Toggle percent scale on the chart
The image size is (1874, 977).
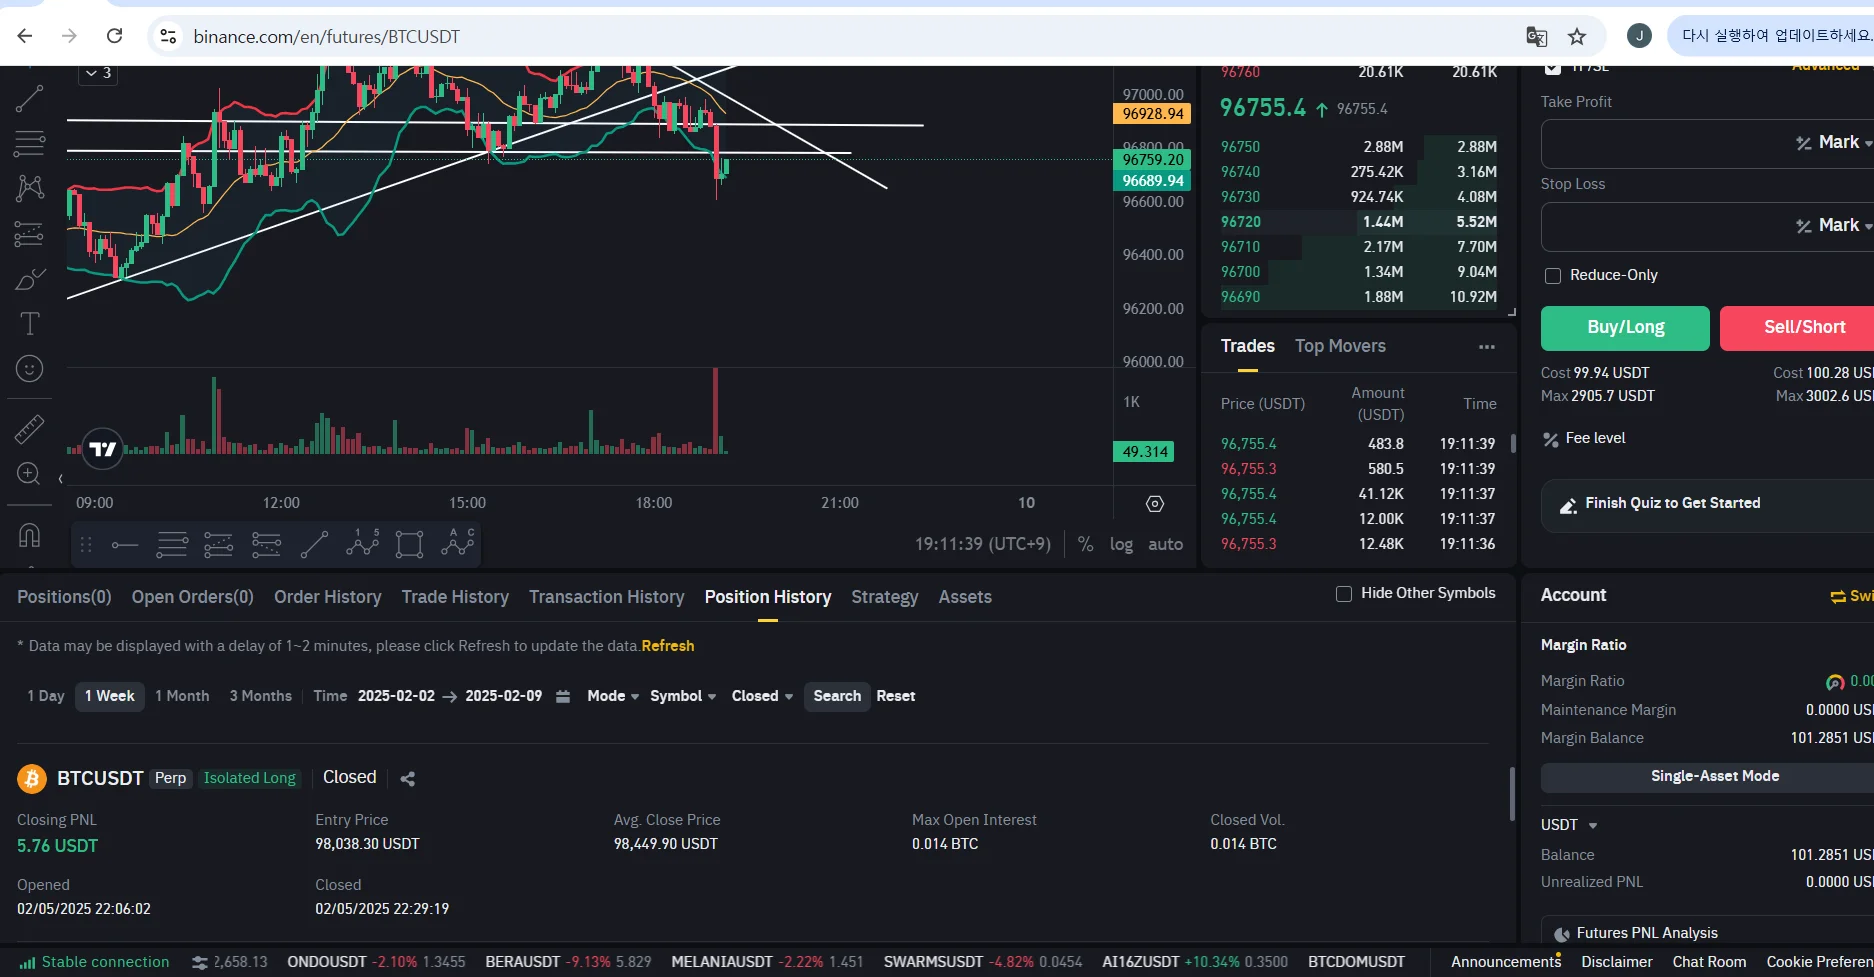1085,544
